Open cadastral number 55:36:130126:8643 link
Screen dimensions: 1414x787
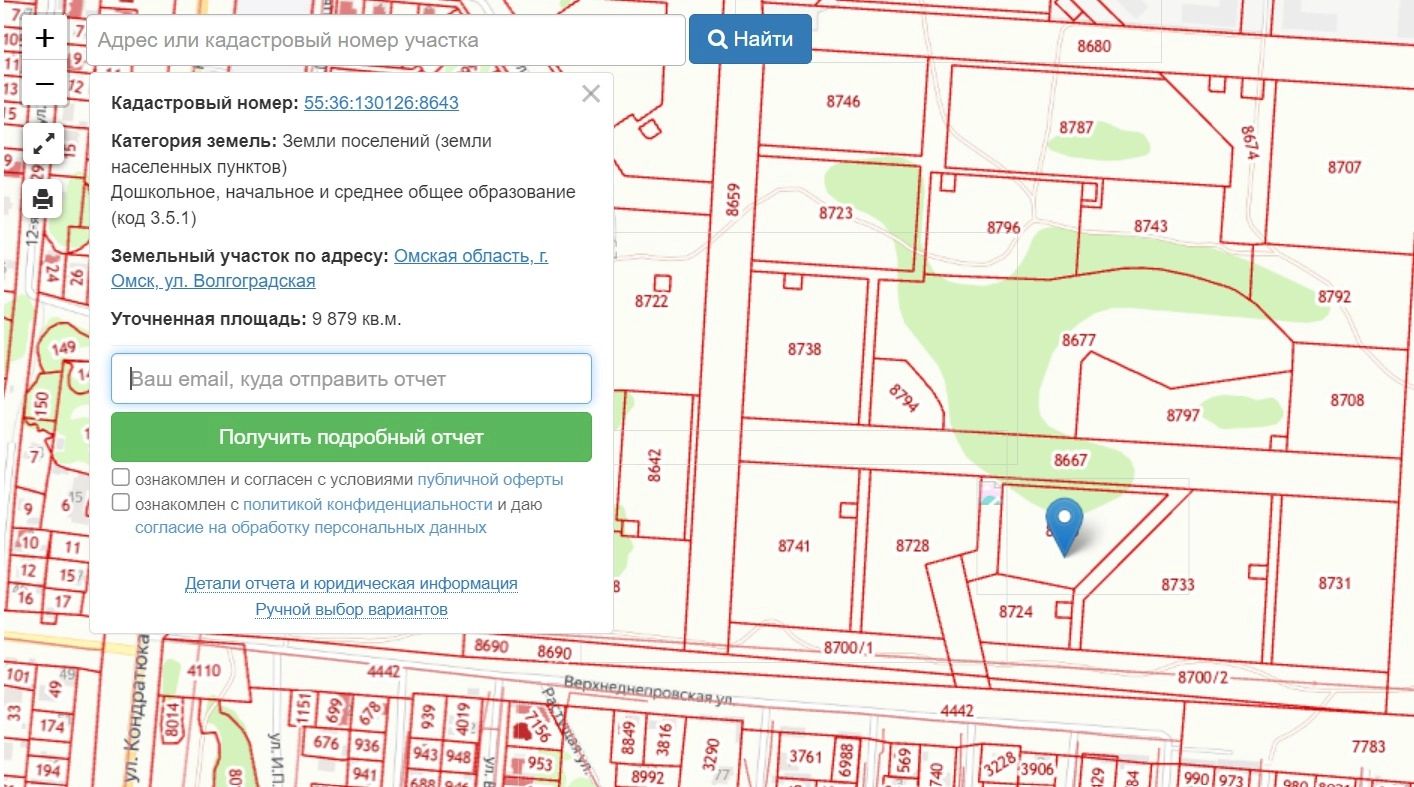381,103
